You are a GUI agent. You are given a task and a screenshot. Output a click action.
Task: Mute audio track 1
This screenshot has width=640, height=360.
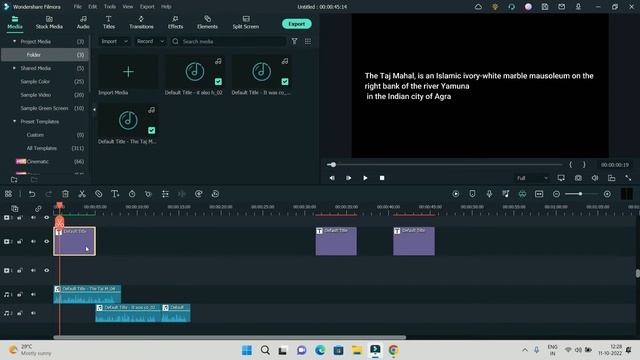point(33,294)
